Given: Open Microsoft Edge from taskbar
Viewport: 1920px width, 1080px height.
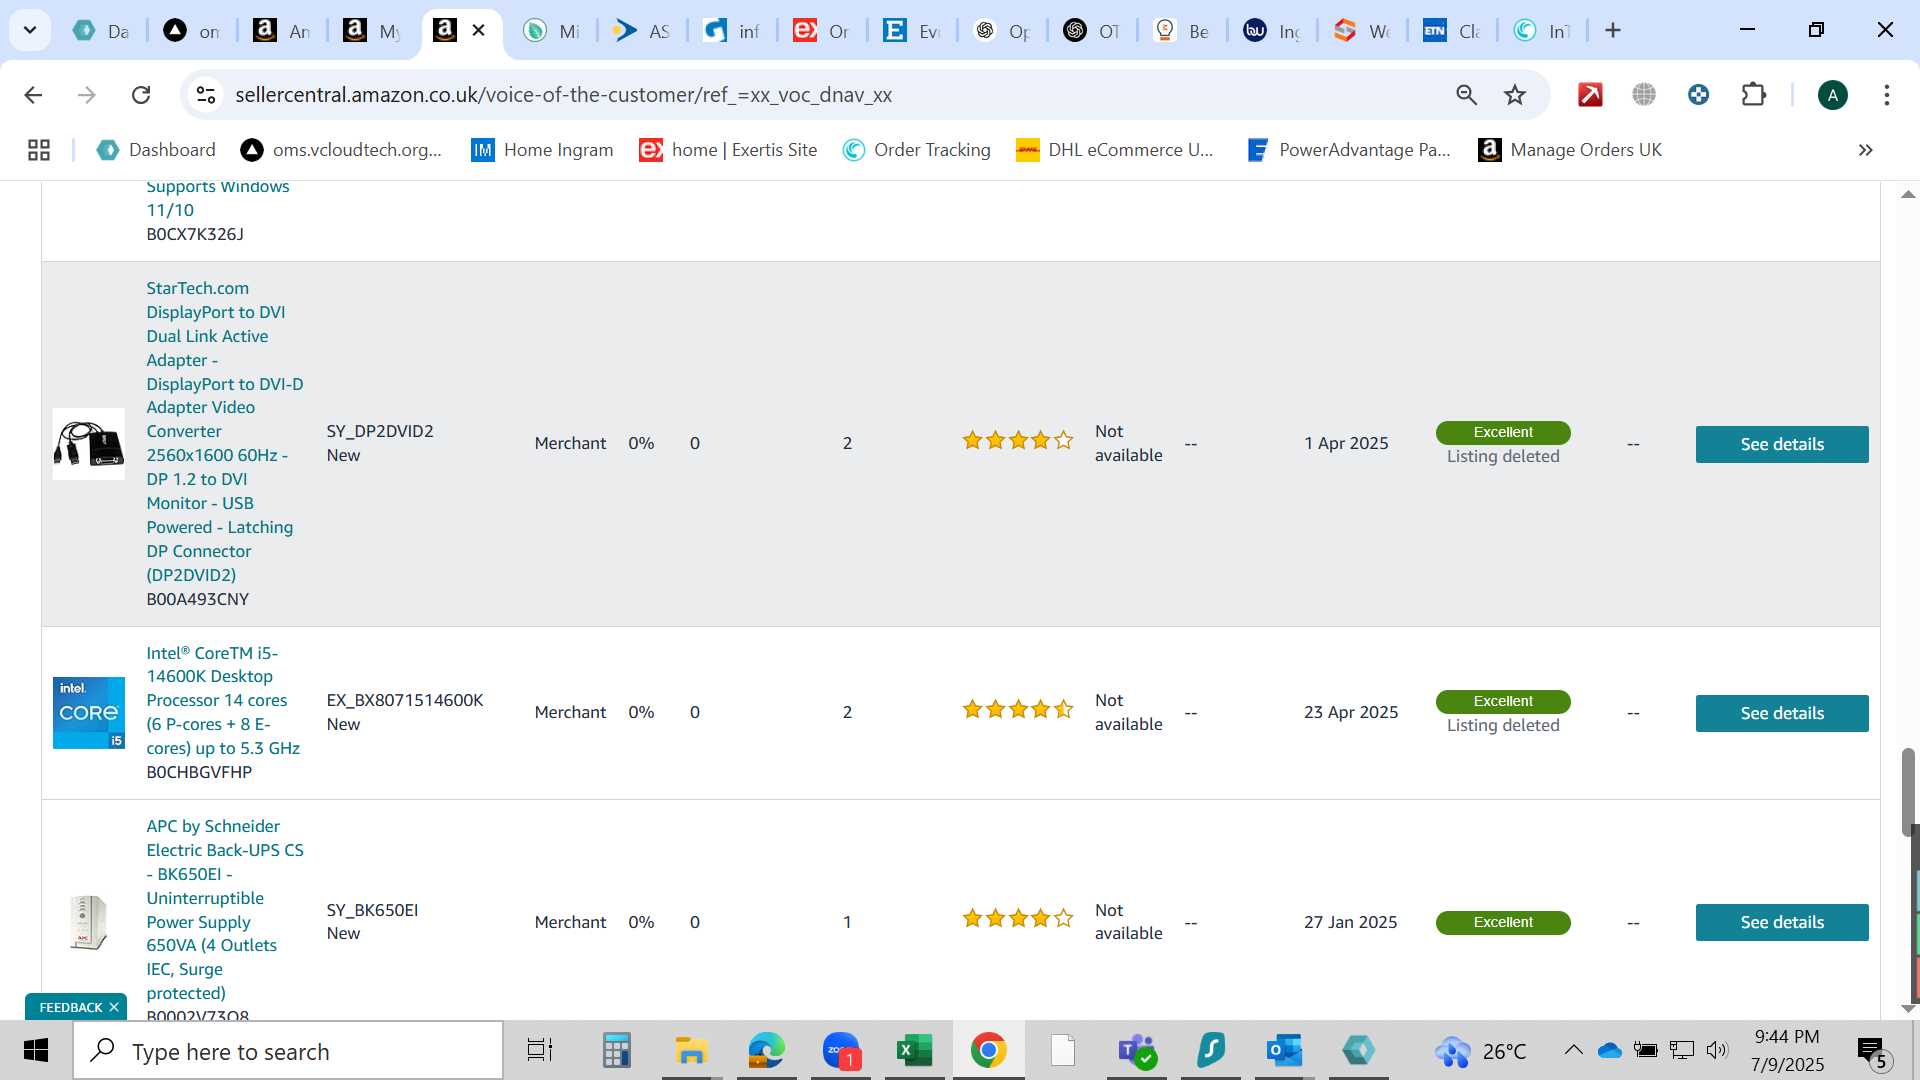Looking at the screenshot, I should point(766,1051).
